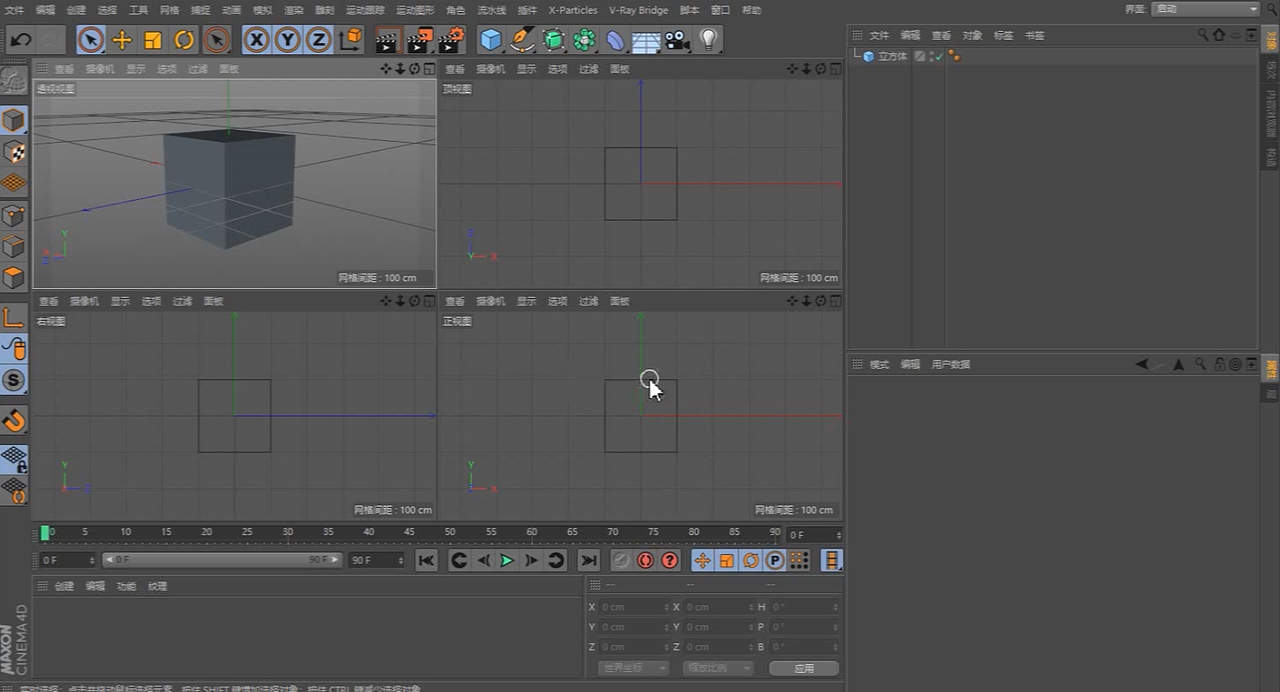This screenshot has width=1280, height=692.
Task: Toggle Record Active Objects red button
Action: 621,561
